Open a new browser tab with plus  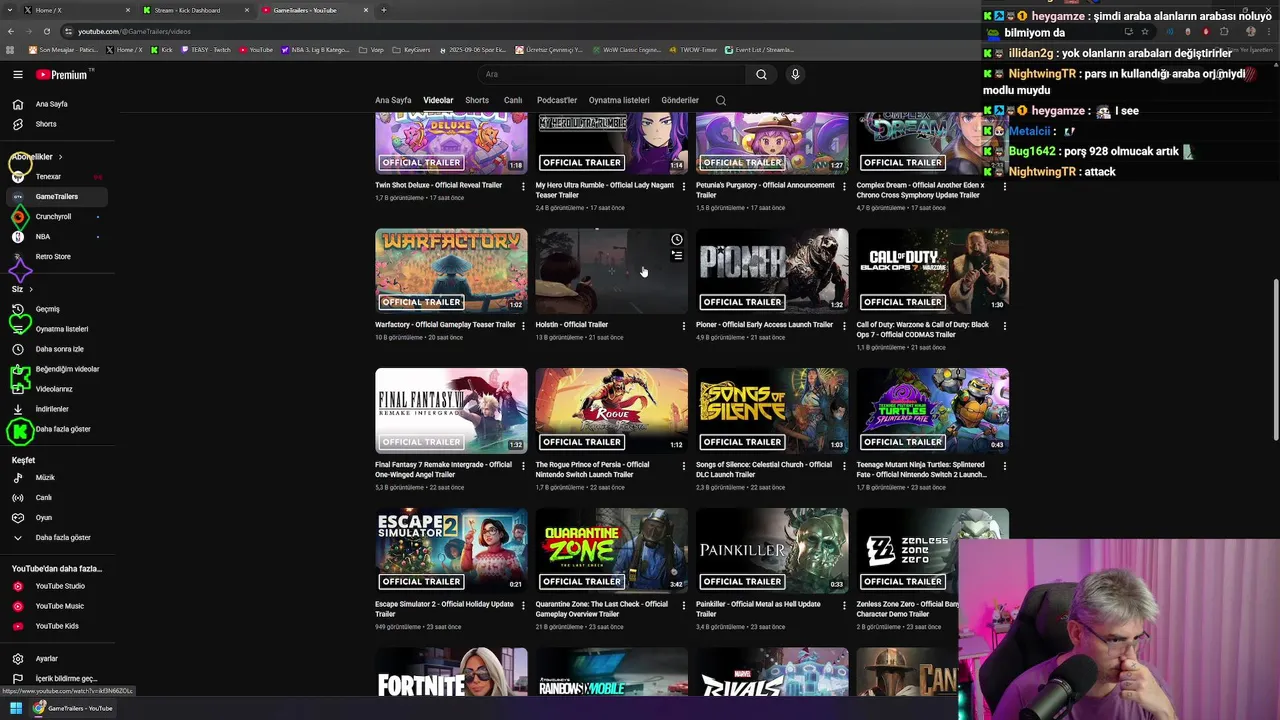384,10
